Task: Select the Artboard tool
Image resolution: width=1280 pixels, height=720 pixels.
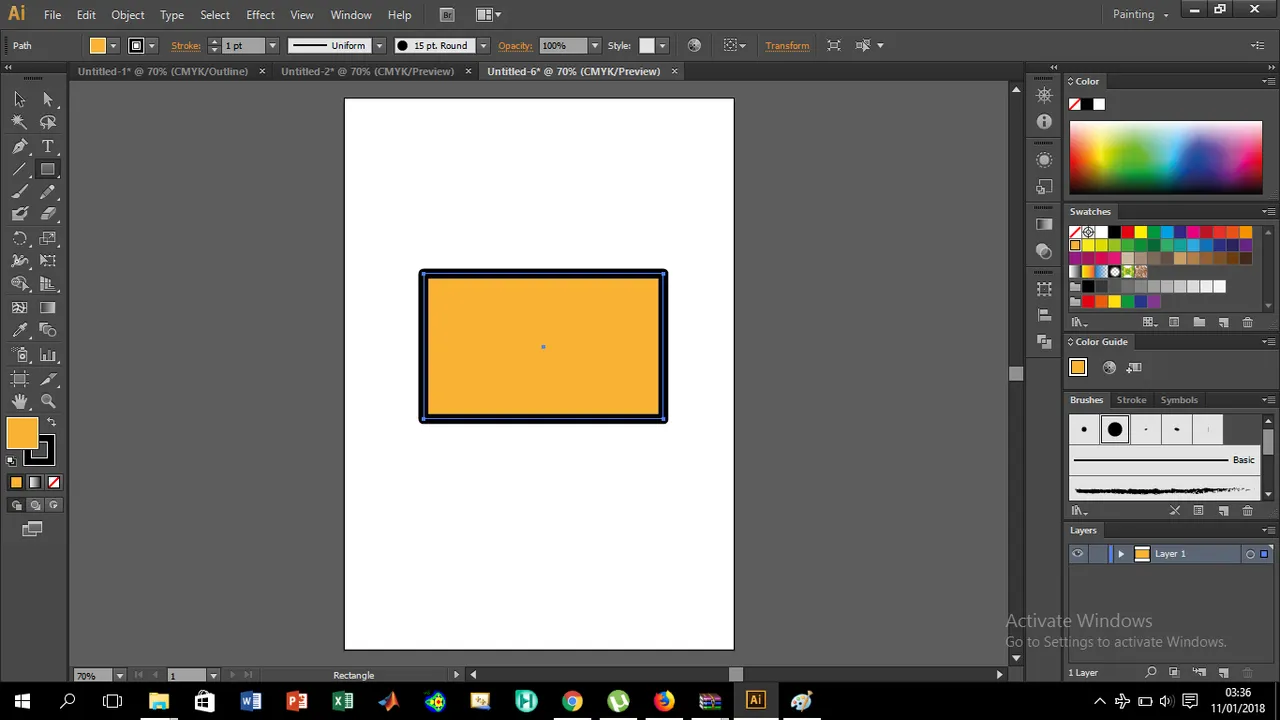Action: [19, 378]
